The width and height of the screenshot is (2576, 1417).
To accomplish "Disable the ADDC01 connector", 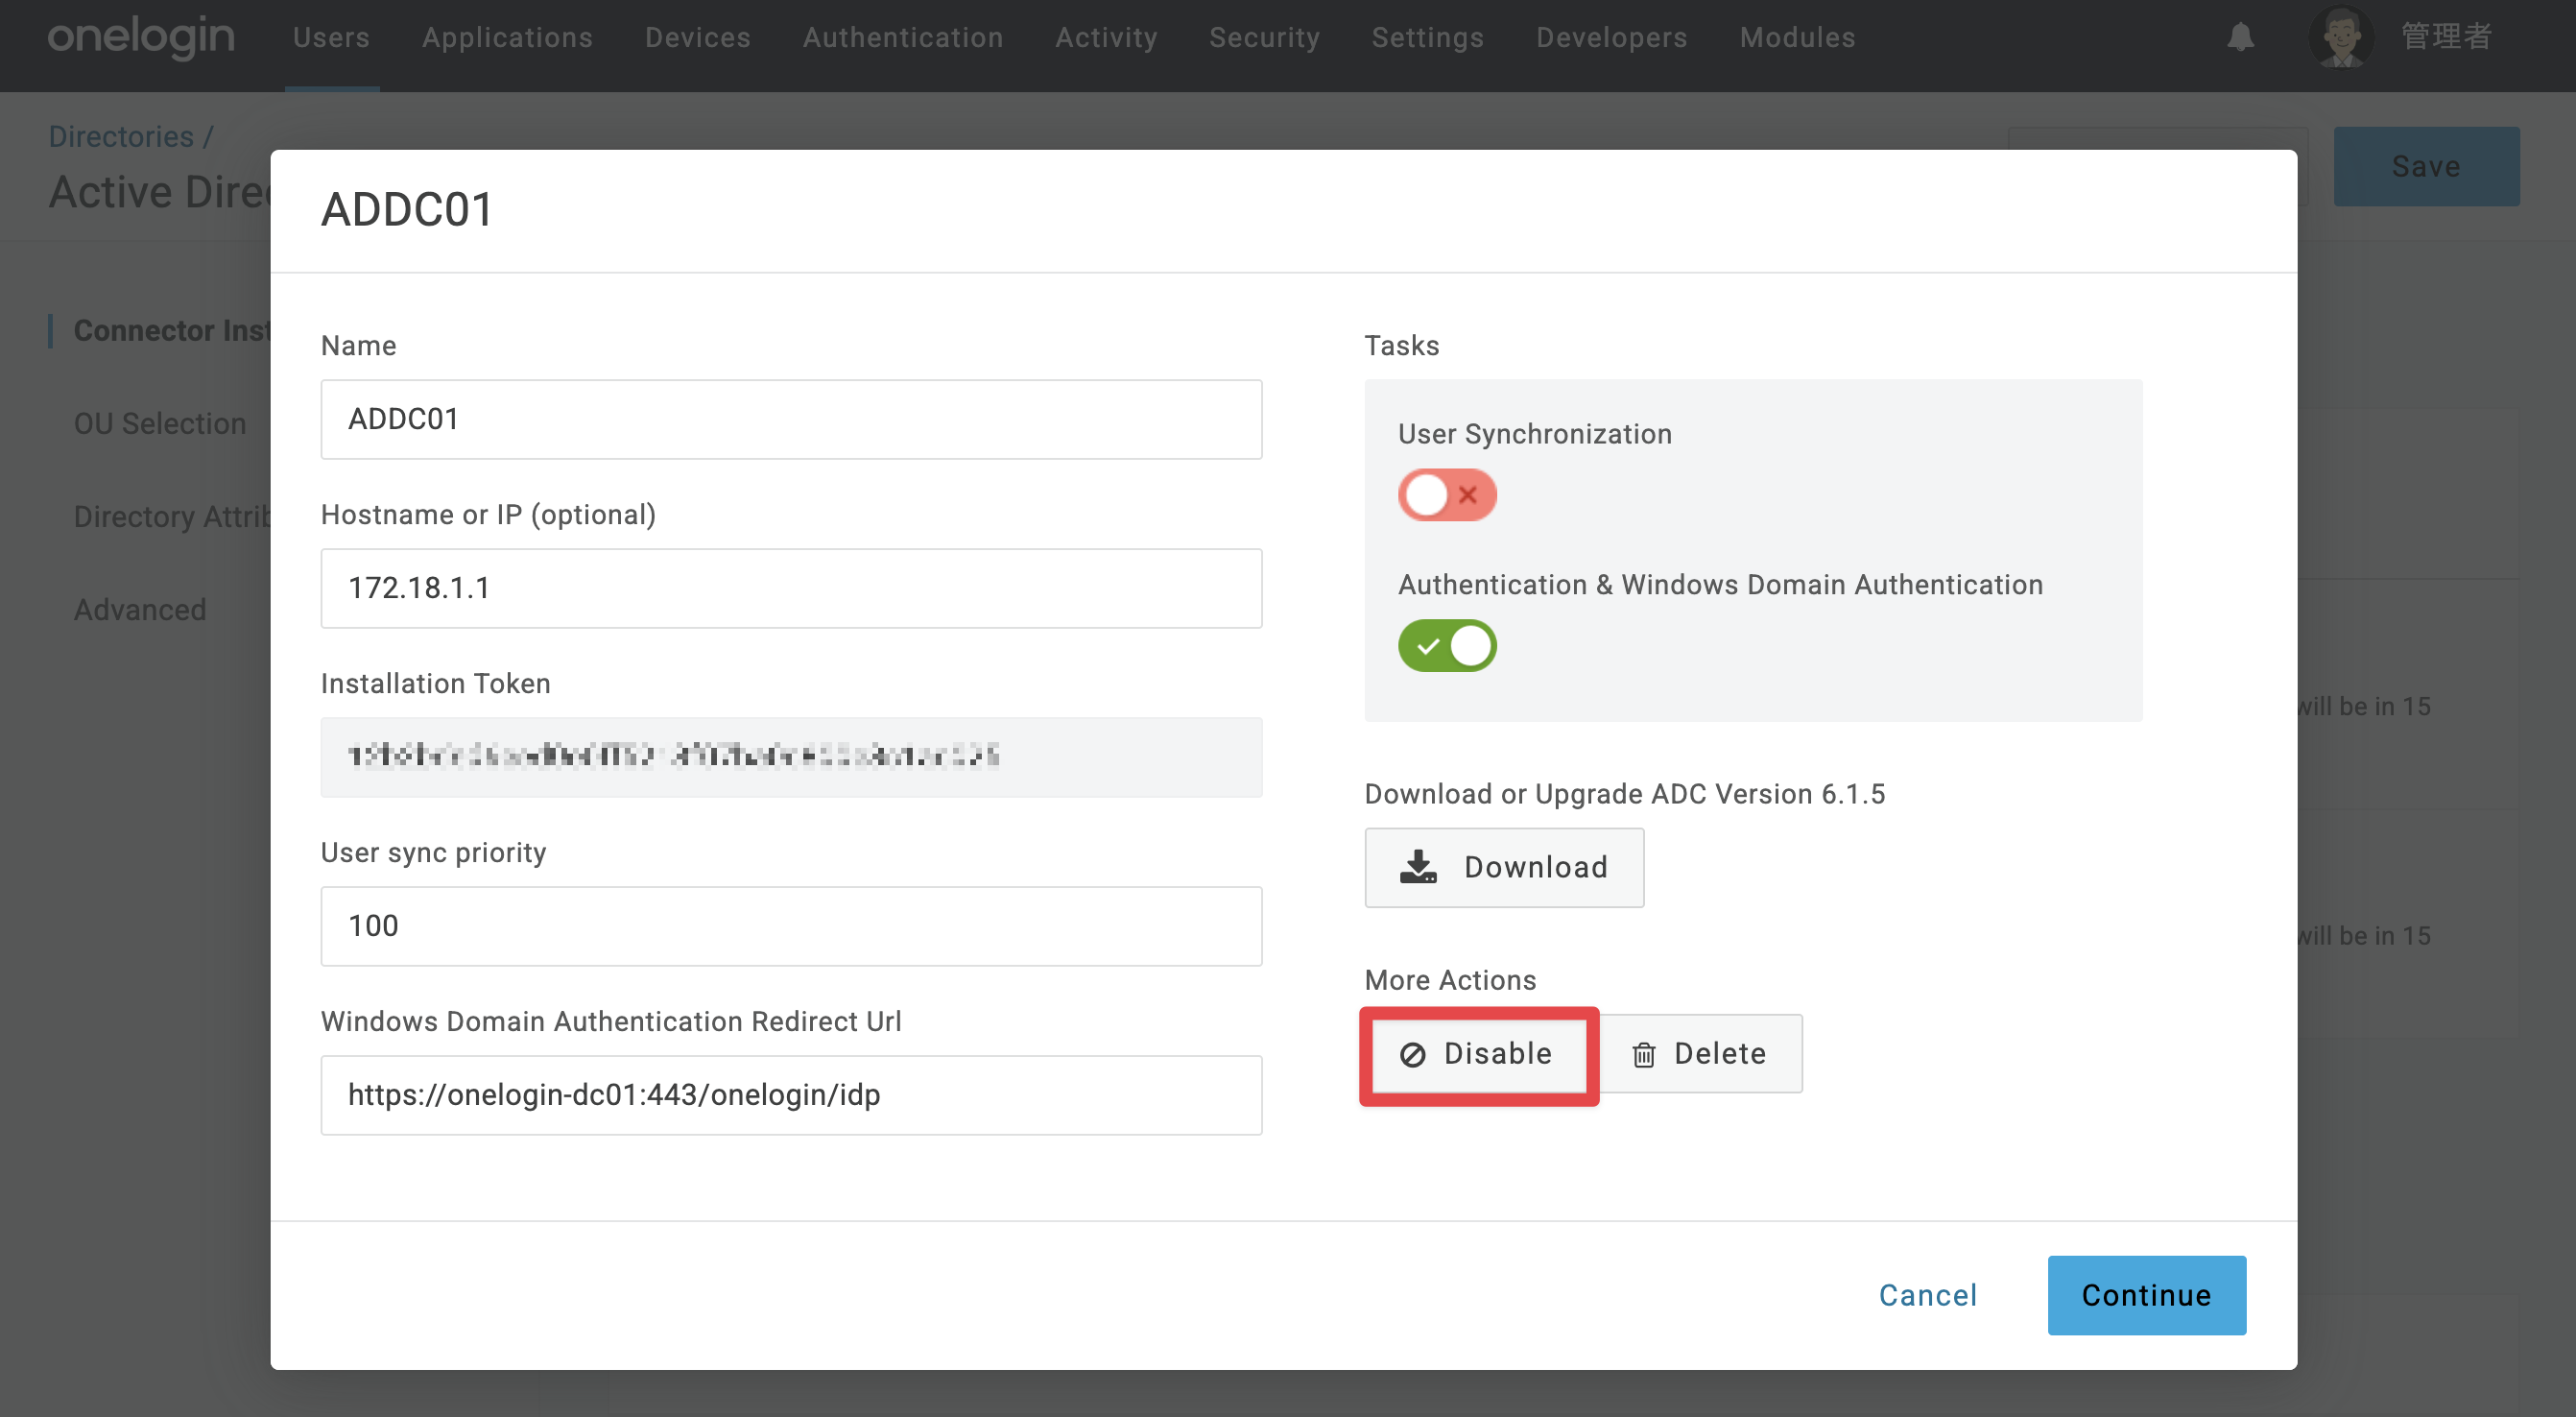I will [x=1478, y=1054].
